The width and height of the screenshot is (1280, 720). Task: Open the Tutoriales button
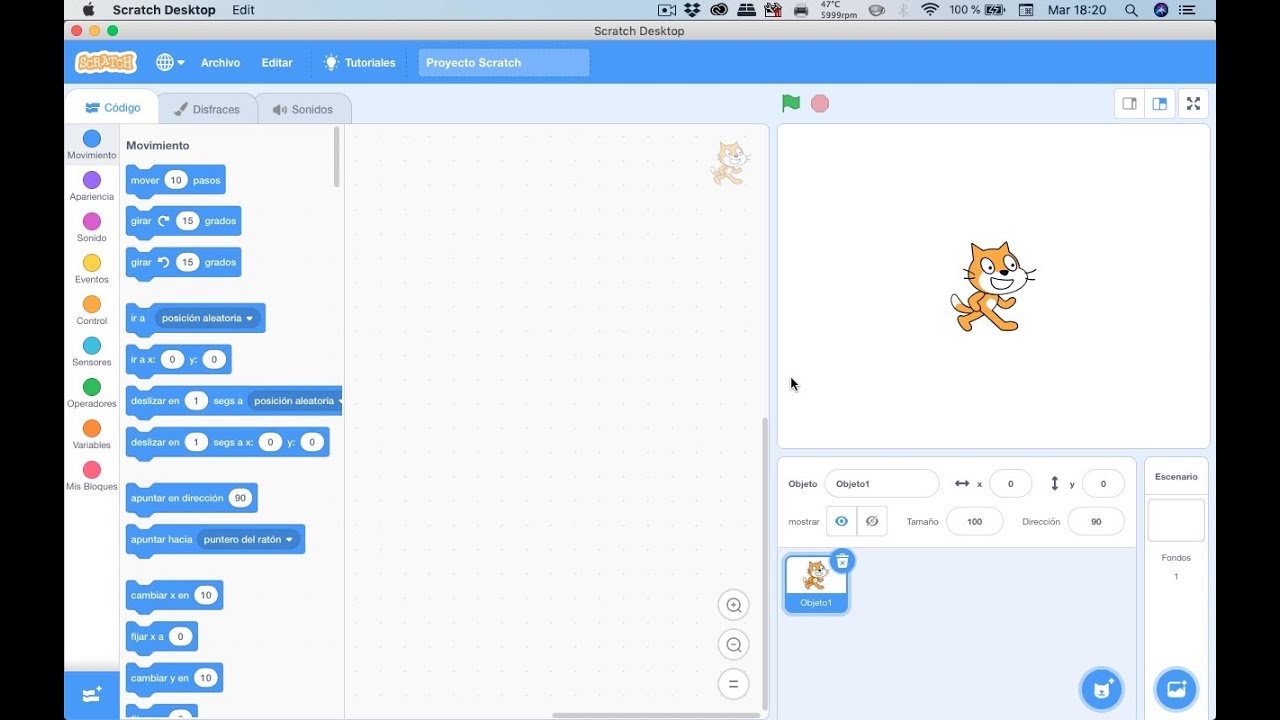tap(359, 62)
